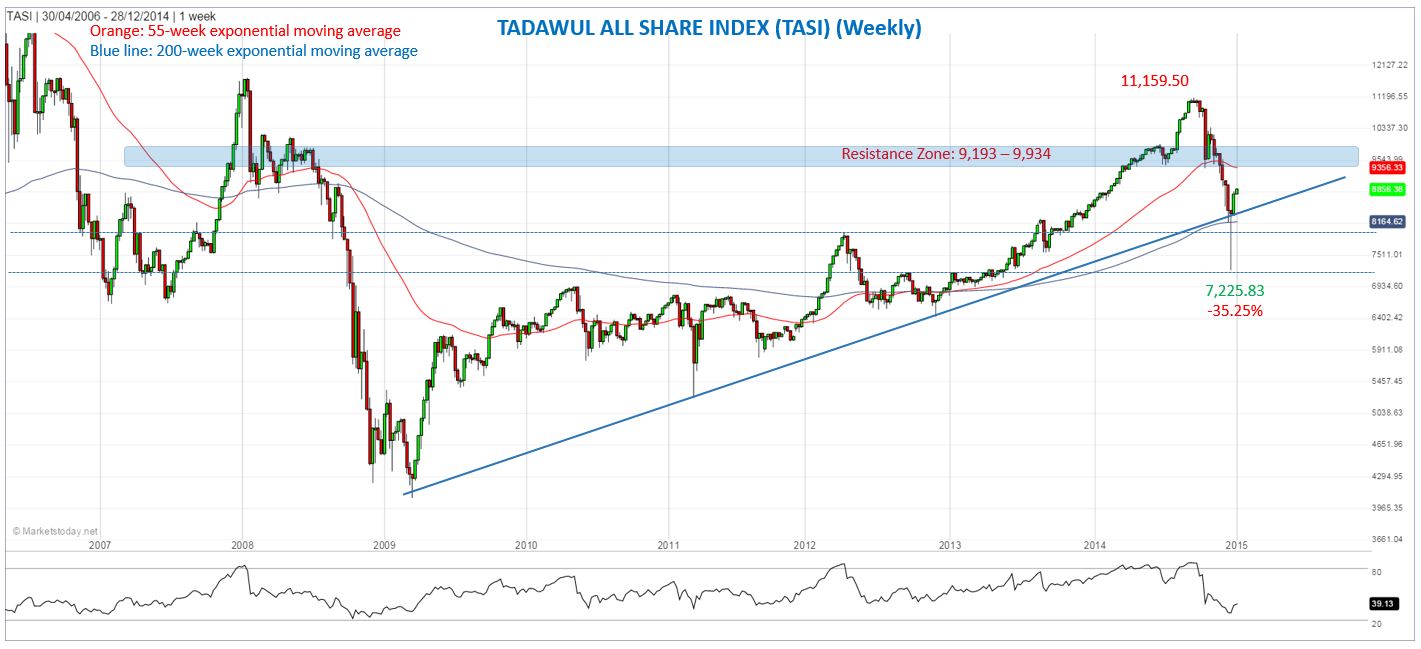The height and width of the screenshot is (649, 1421).
Task: Click the "2008" year label on the time axis
Action: pos(241,546)
